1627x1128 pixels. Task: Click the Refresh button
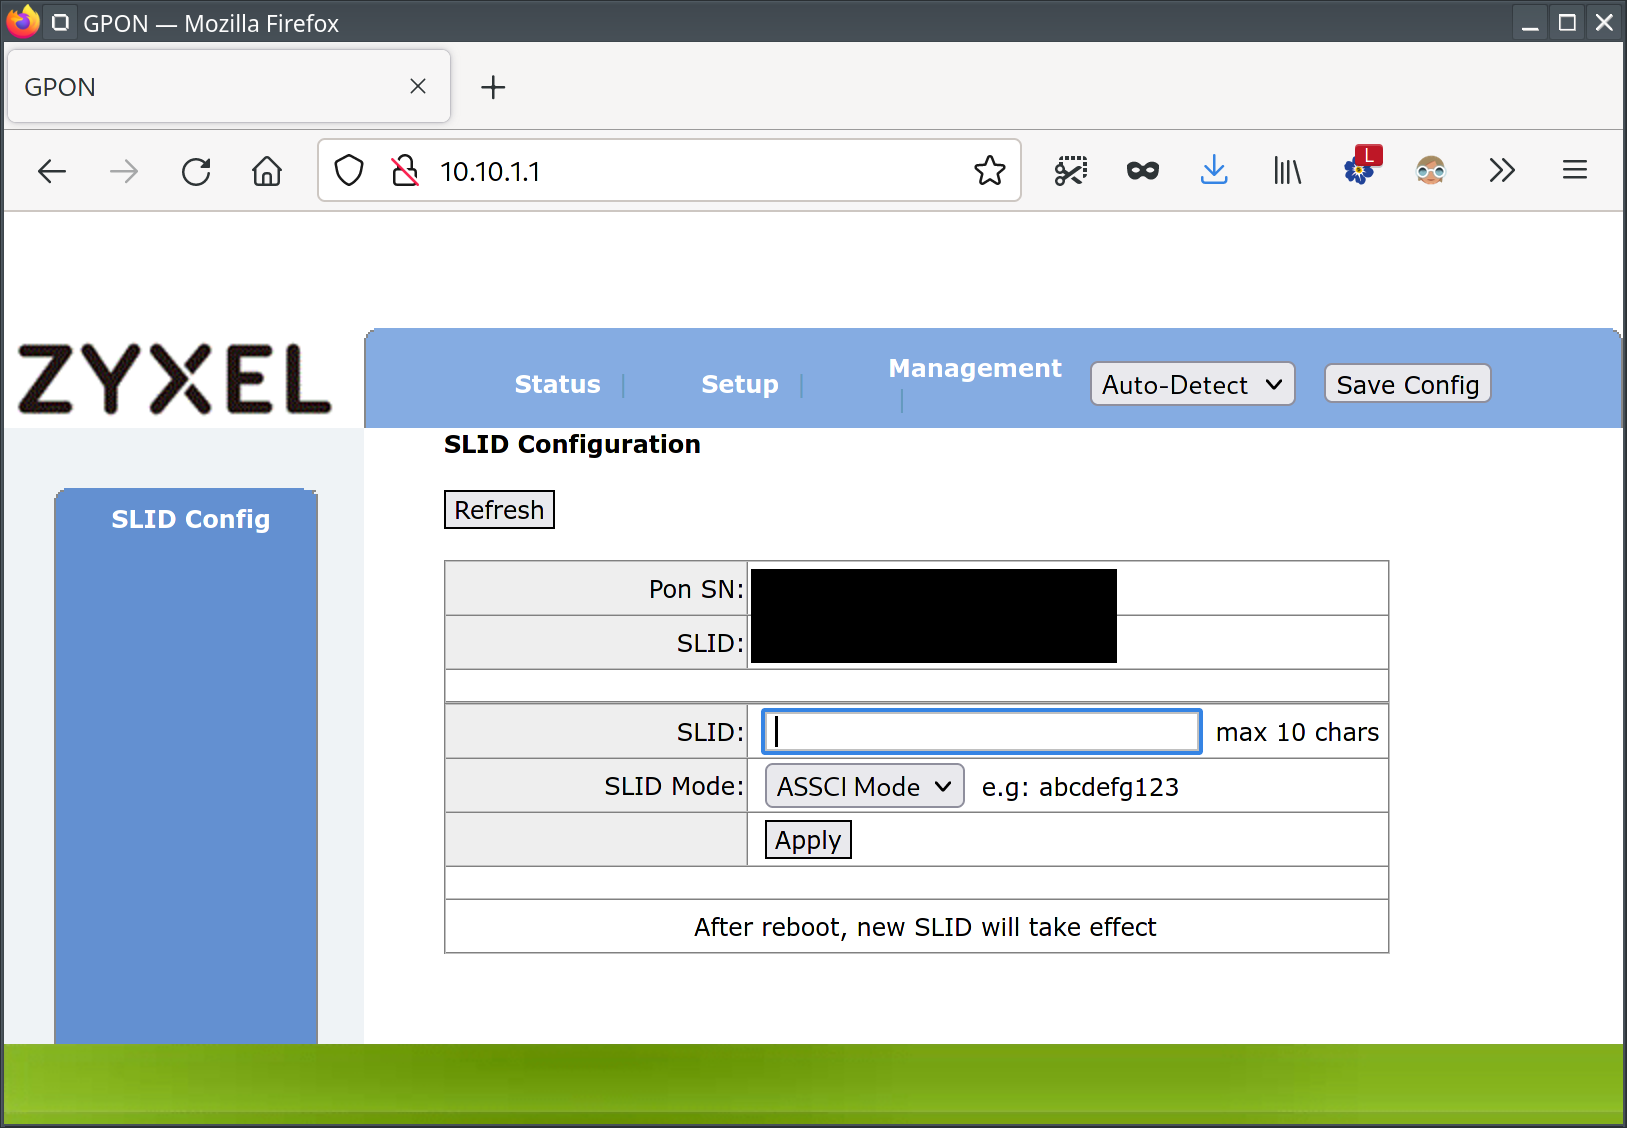click(x=499, y=510)
